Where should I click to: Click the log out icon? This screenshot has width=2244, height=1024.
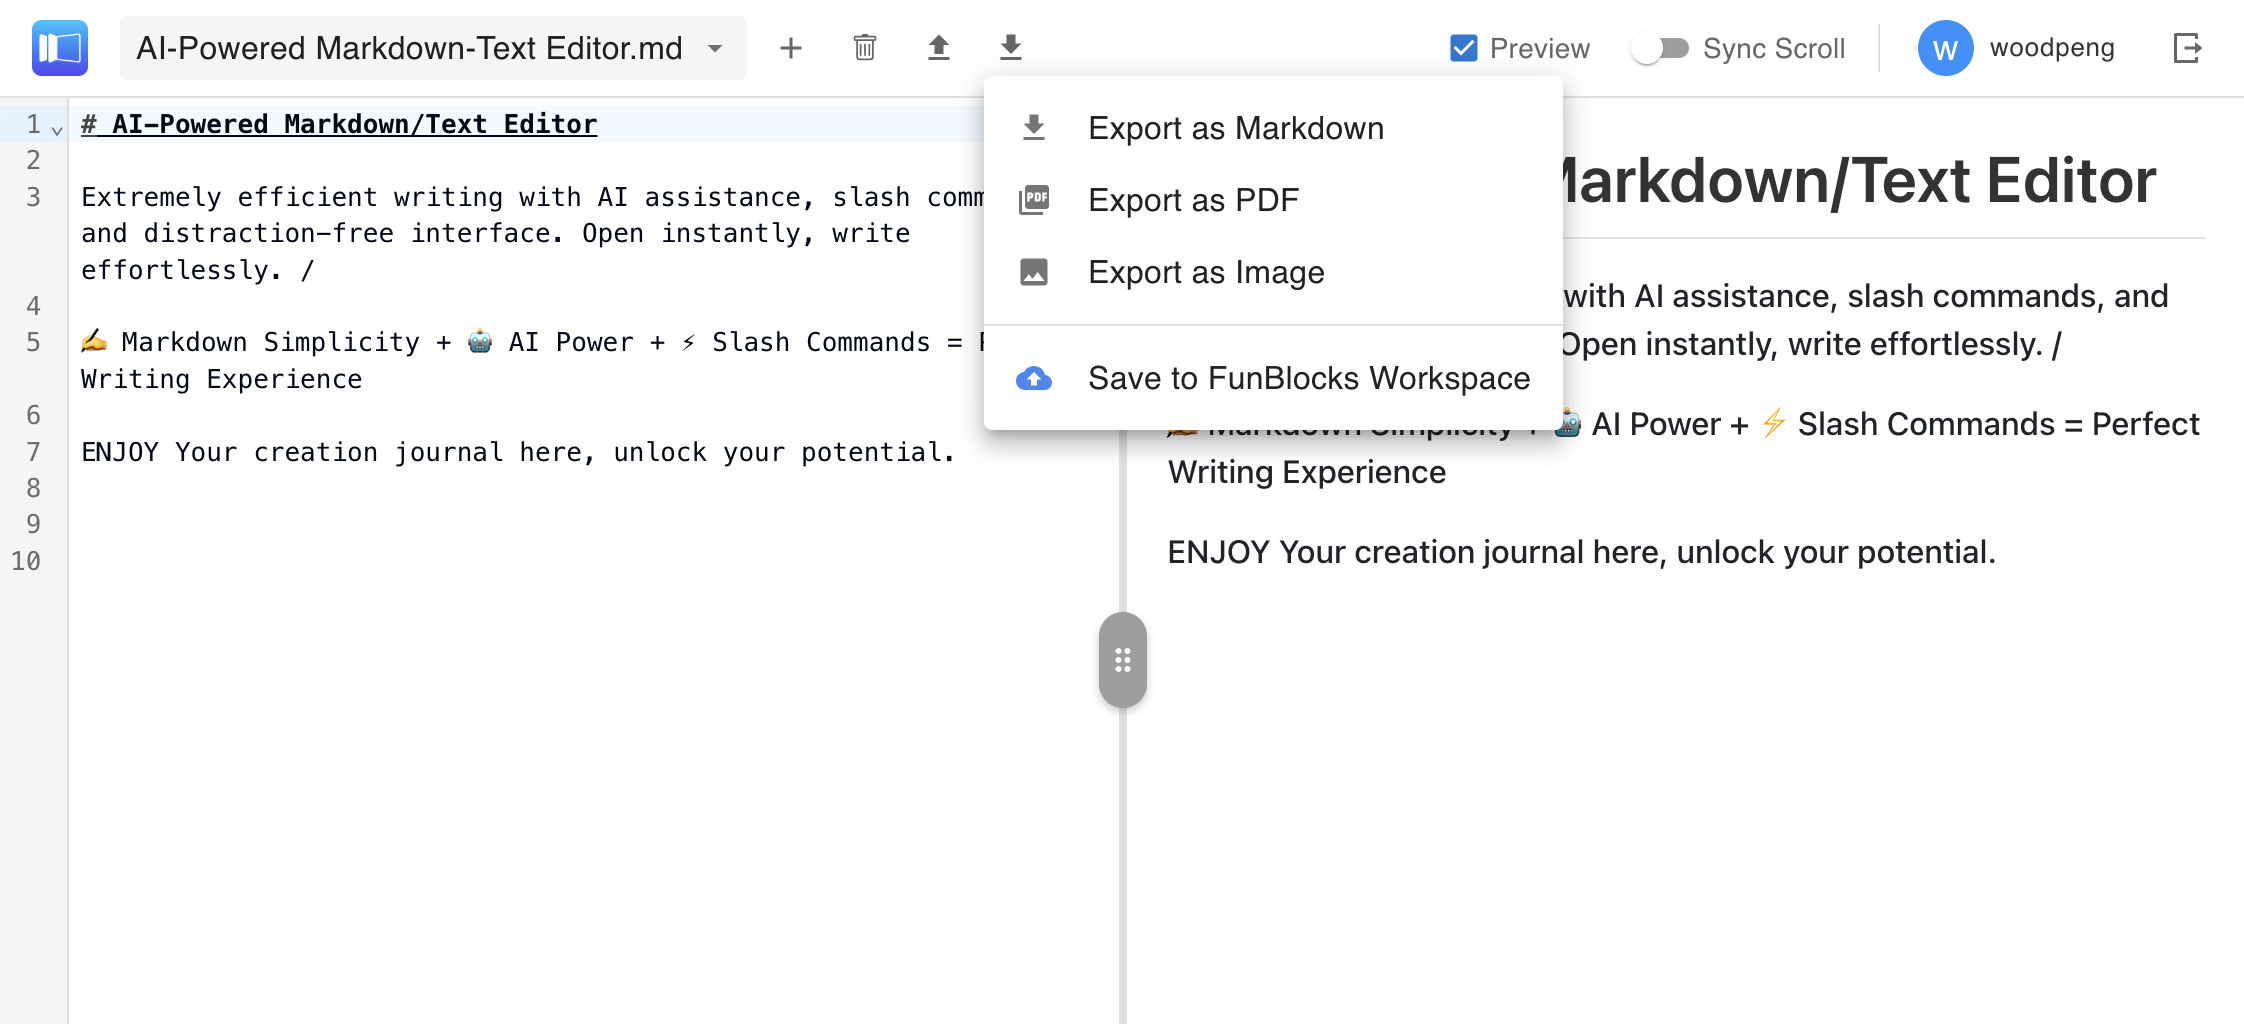click(x=2187, y=48)
